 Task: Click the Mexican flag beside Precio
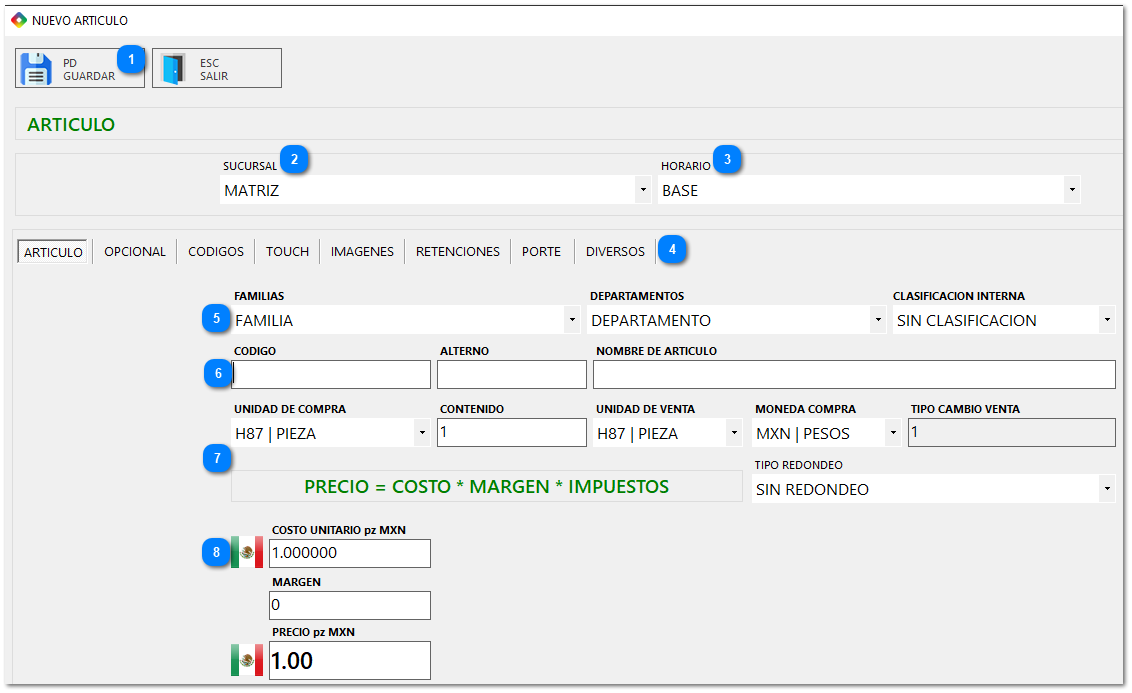coord(247,660)
